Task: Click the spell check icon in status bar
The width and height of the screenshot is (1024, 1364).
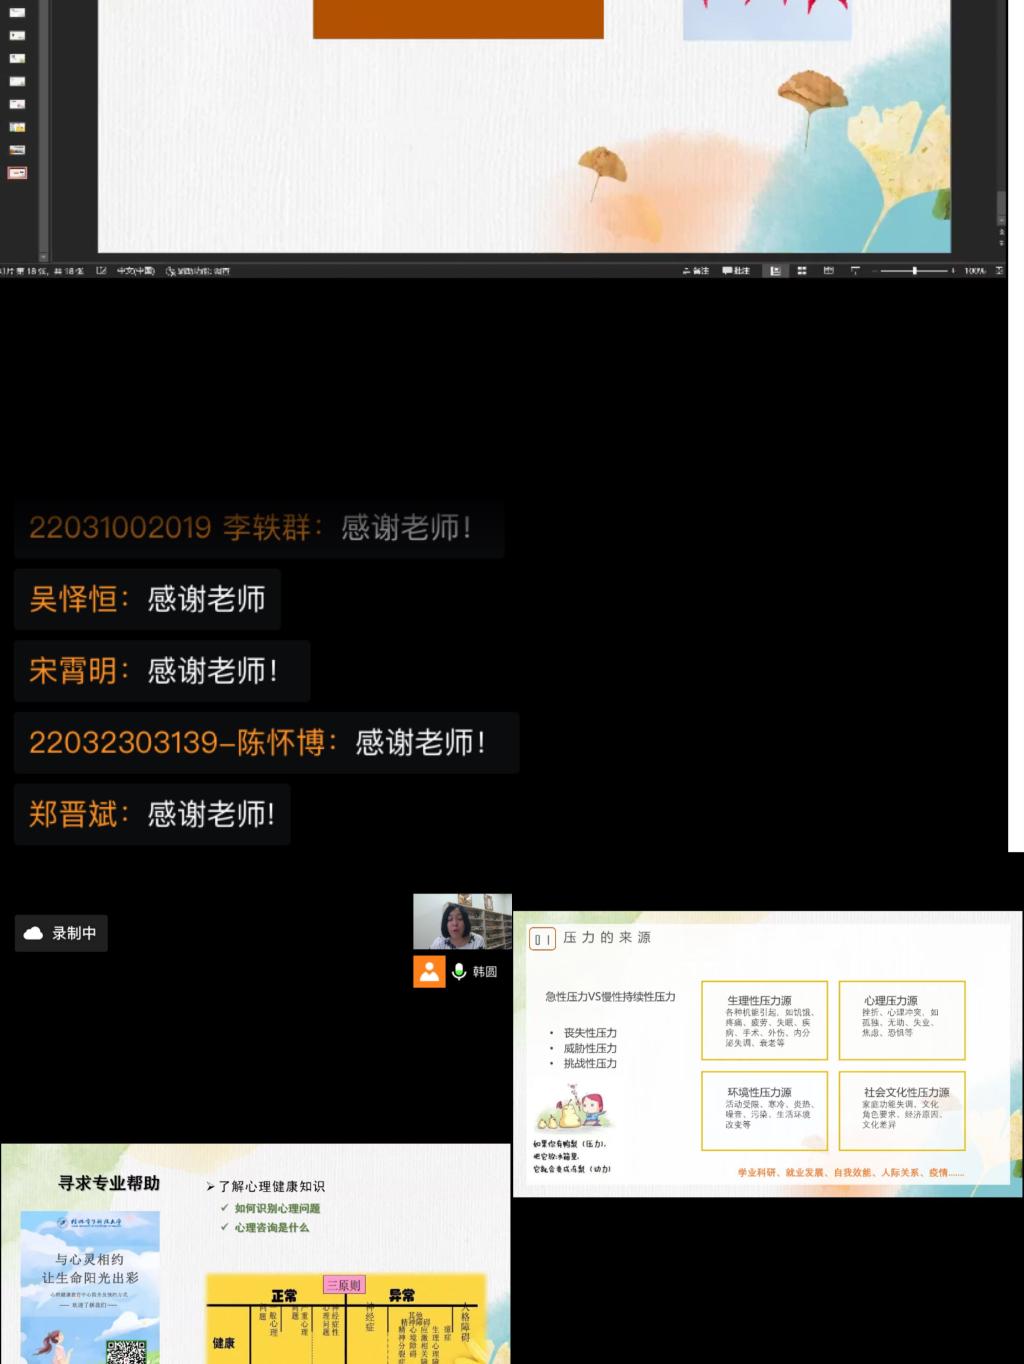Action: [101, 270]
